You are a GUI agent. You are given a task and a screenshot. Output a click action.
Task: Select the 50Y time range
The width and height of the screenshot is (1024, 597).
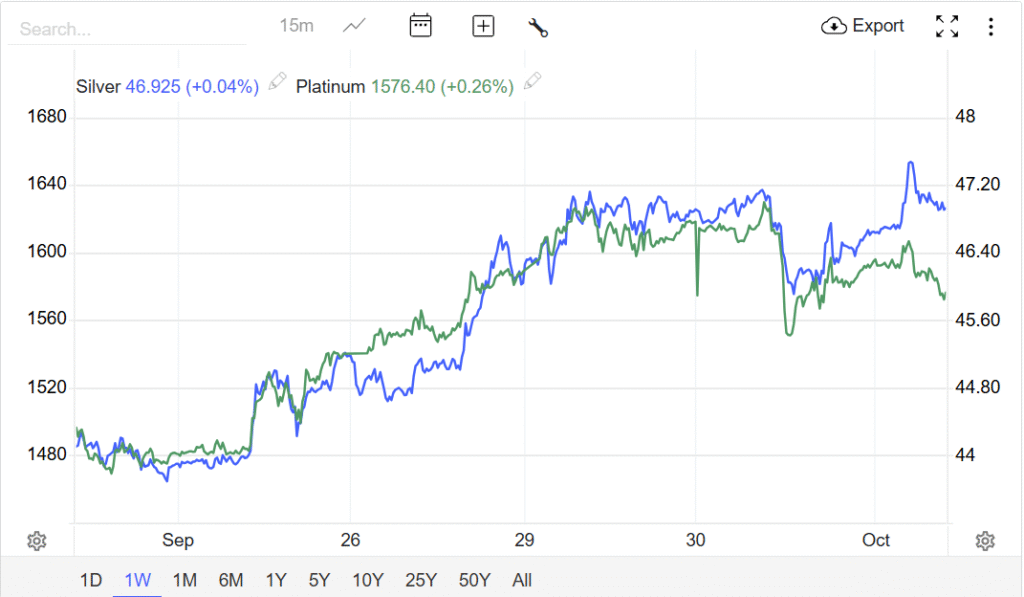click(474, 580)
